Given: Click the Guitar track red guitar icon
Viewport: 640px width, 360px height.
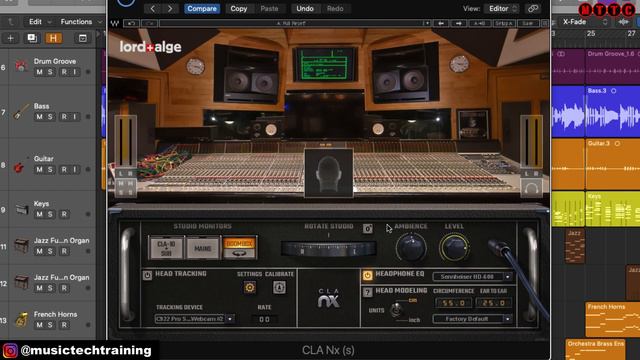Looking at the screenshot, I should click(19, 167).
